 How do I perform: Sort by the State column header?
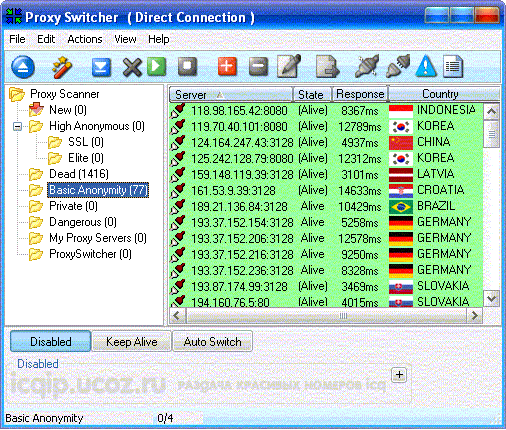tap(312, 94)
